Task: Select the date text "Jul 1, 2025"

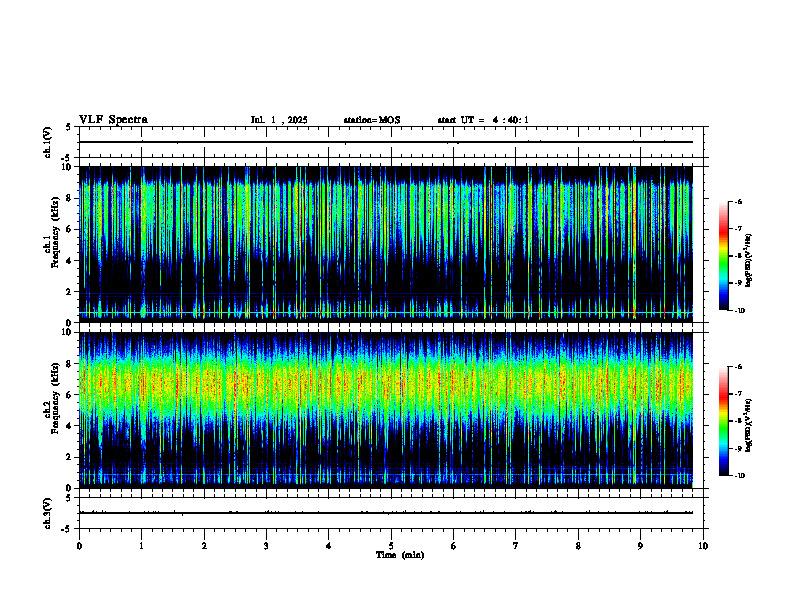Action: (x=279, y=120)
